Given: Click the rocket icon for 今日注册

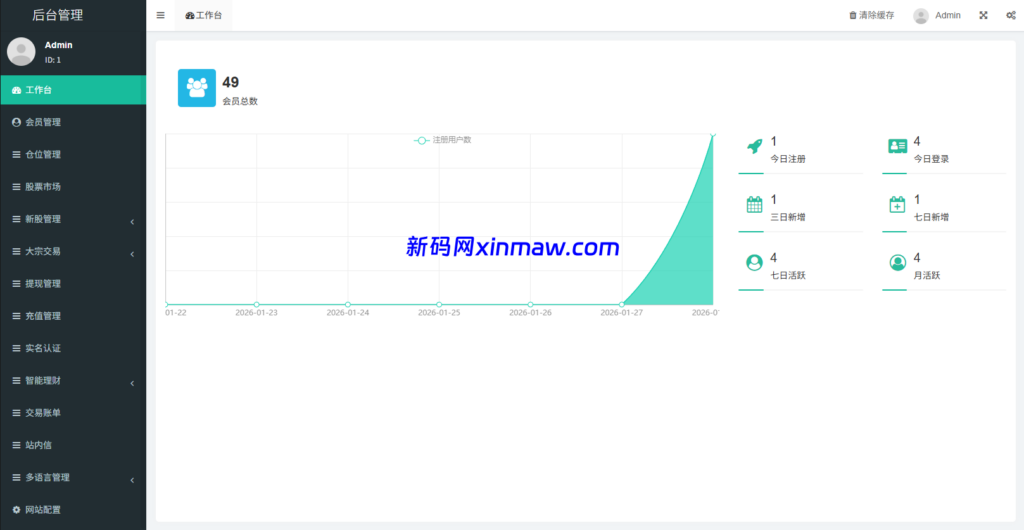Looking at the screenshot, I should (x=754, y=146).
